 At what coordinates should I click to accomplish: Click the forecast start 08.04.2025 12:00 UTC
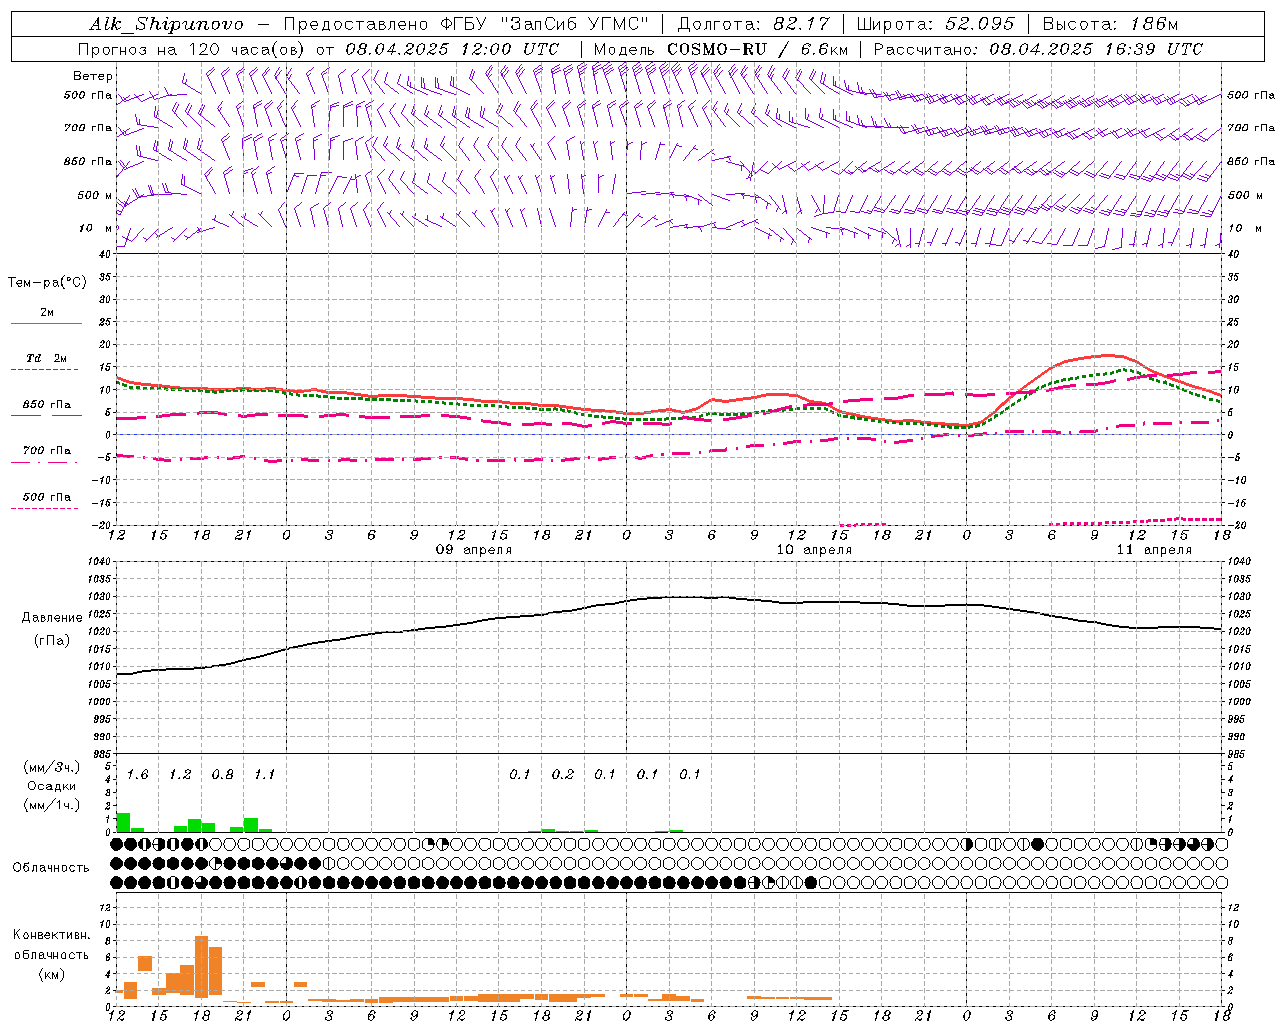point(452,49)
